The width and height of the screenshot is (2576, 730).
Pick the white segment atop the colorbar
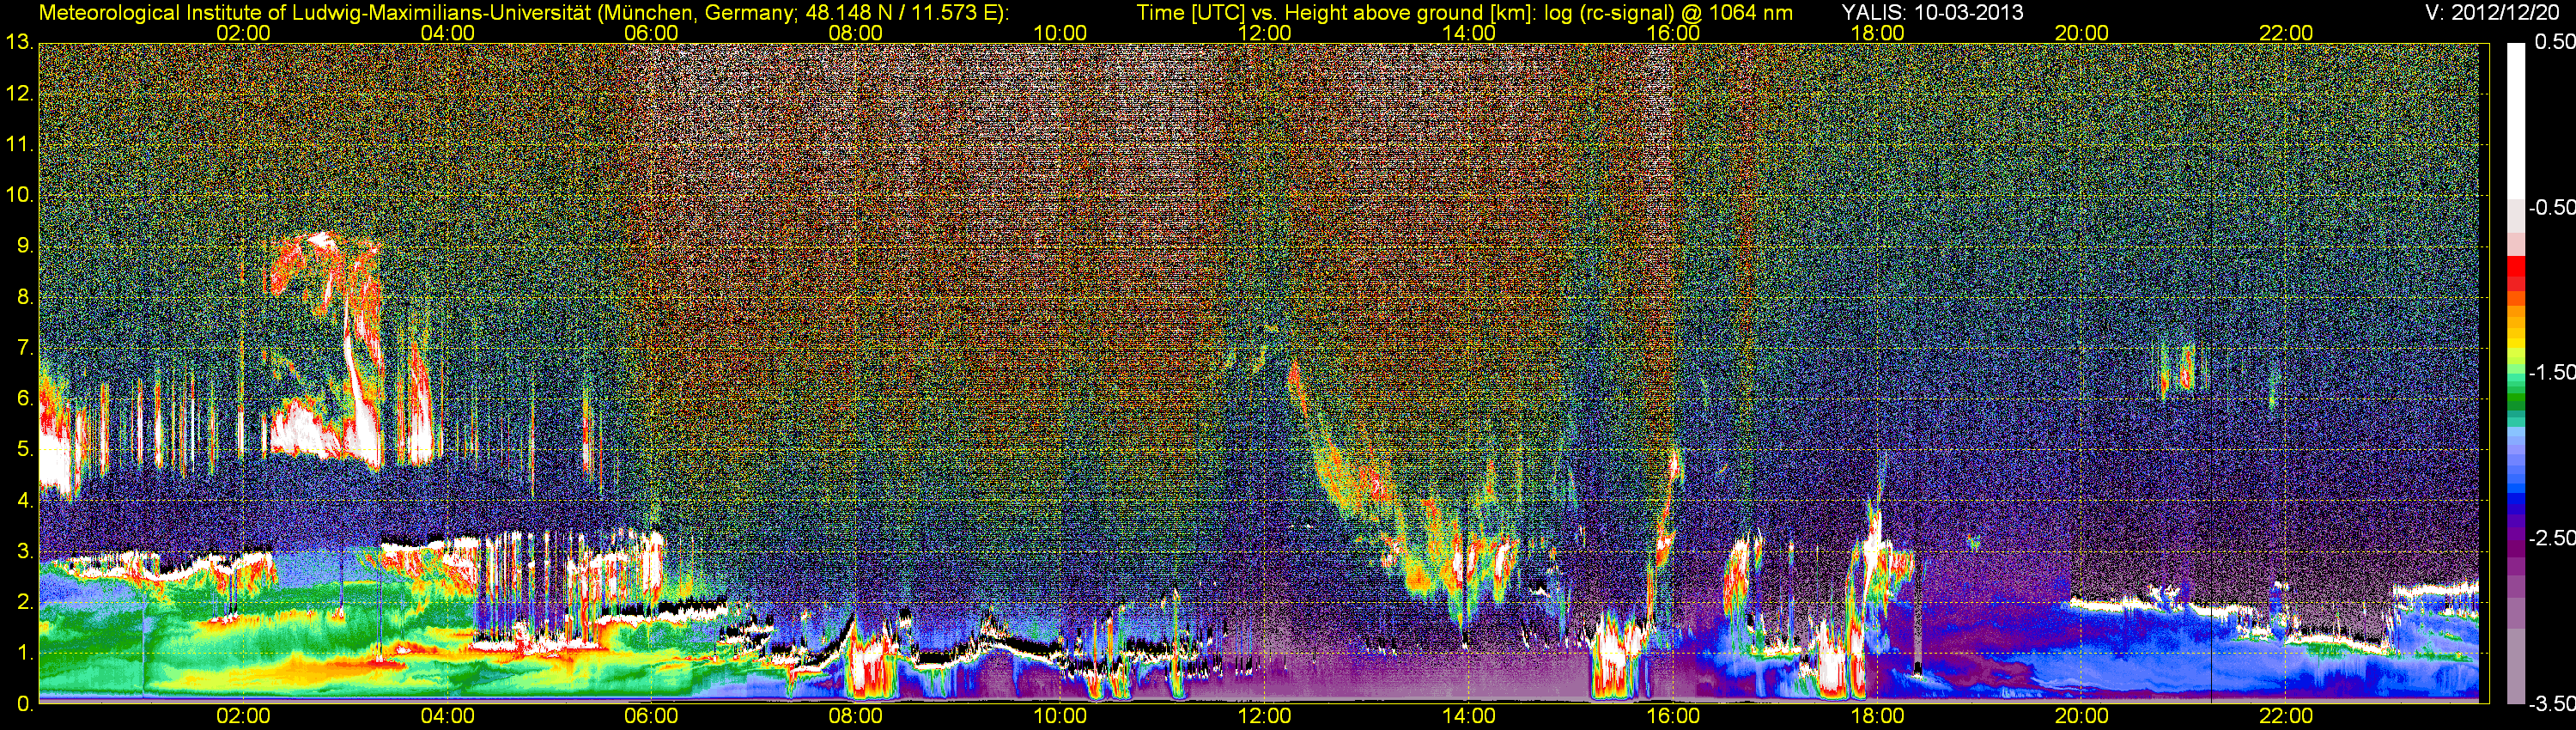tap(2516, 120)
